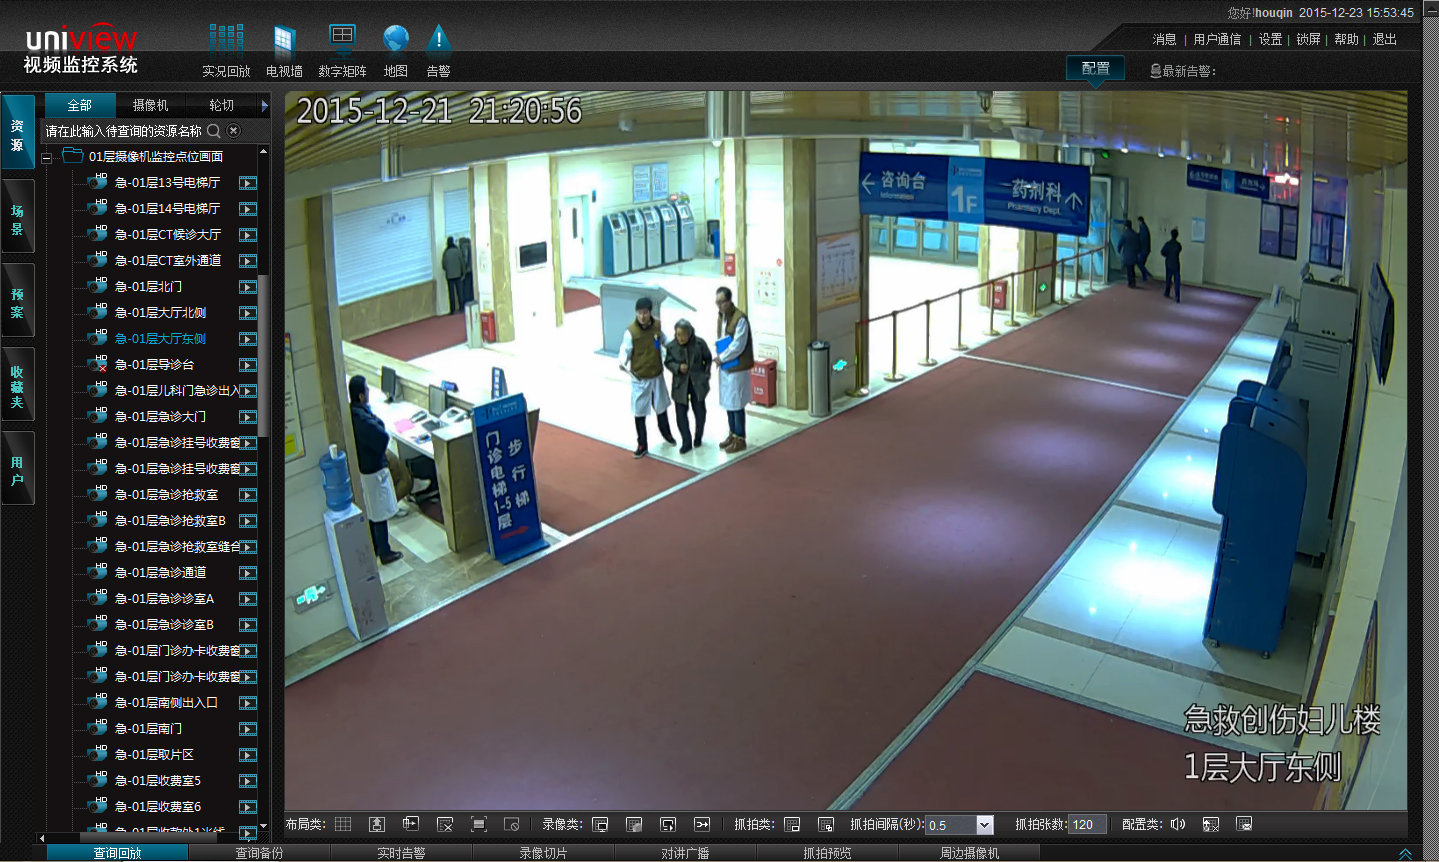Image resolution: width=1439 pixels, height=862 pixels.
Task: Select 急-01层导诊台 camera in tree
Action: pyautogui.click(x=154, y=365)
